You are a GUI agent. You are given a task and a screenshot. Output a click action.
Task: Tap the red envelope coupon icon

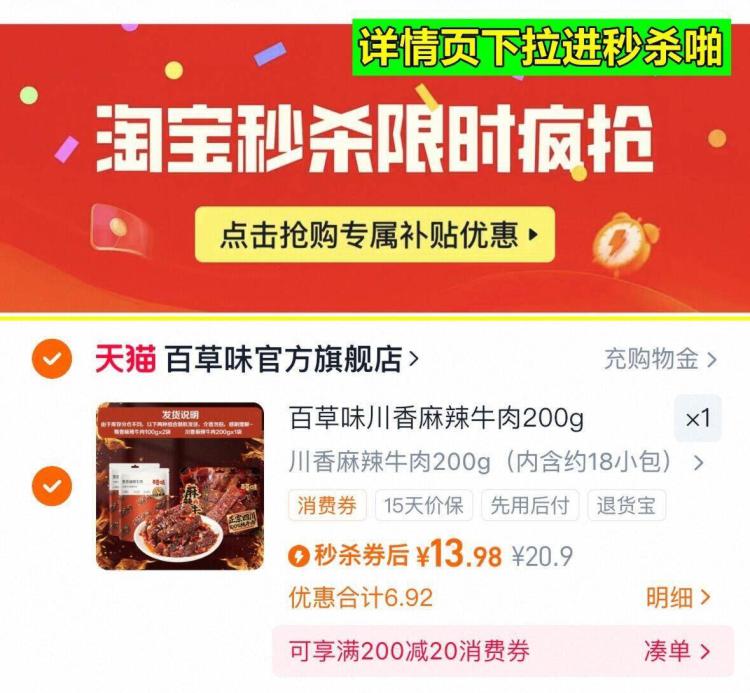121,232
